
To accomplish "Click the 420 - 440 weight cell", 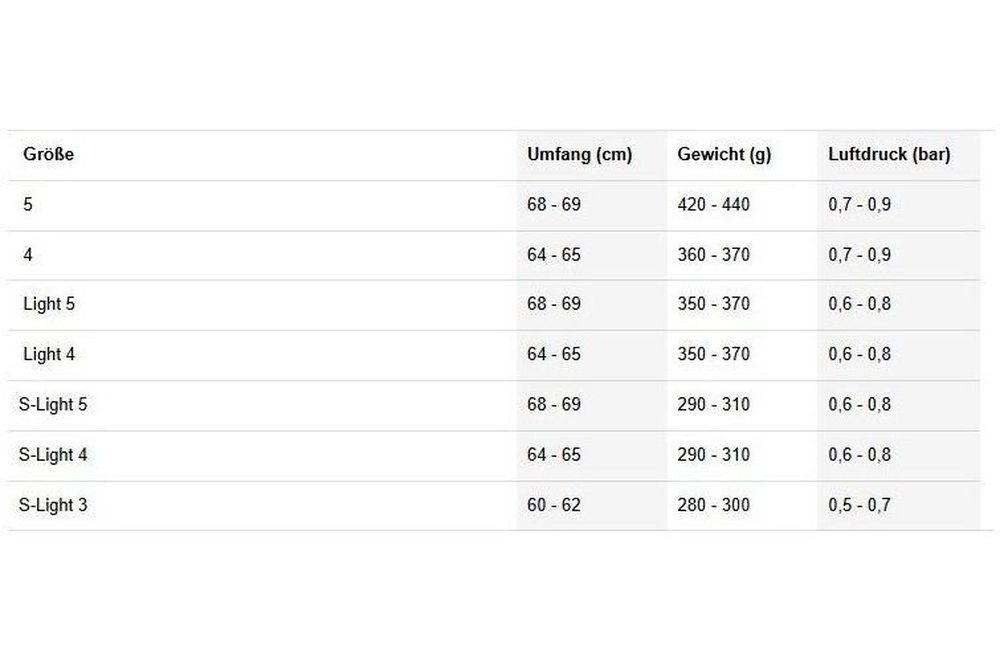I will (713, 205).
